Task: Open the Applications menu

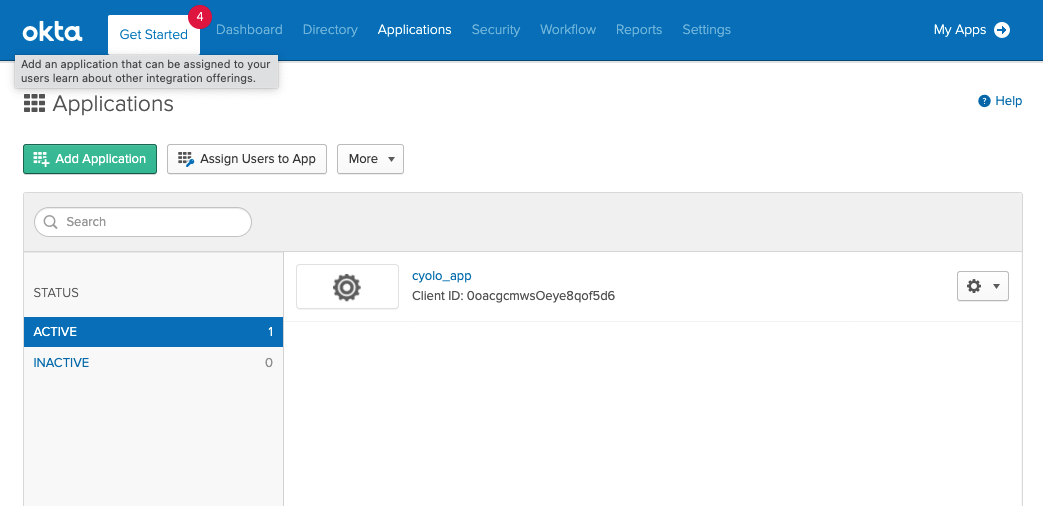Action: (414, 30)
